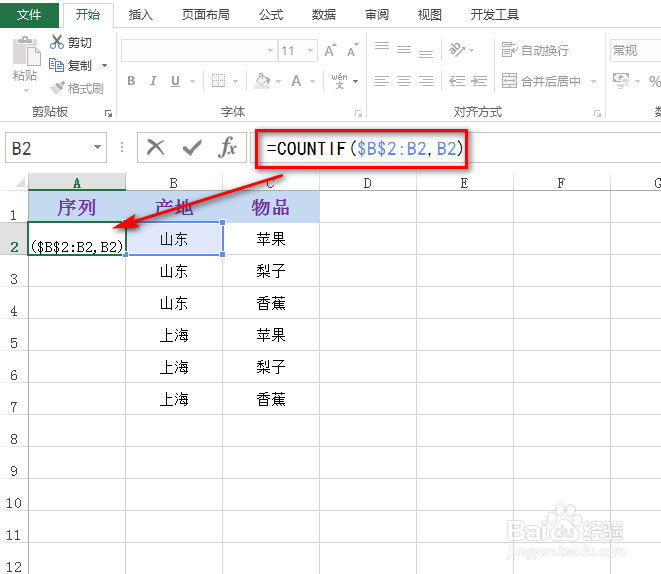Toggle italic formatting
Viewport: 661px width, 574px height.
153,80
